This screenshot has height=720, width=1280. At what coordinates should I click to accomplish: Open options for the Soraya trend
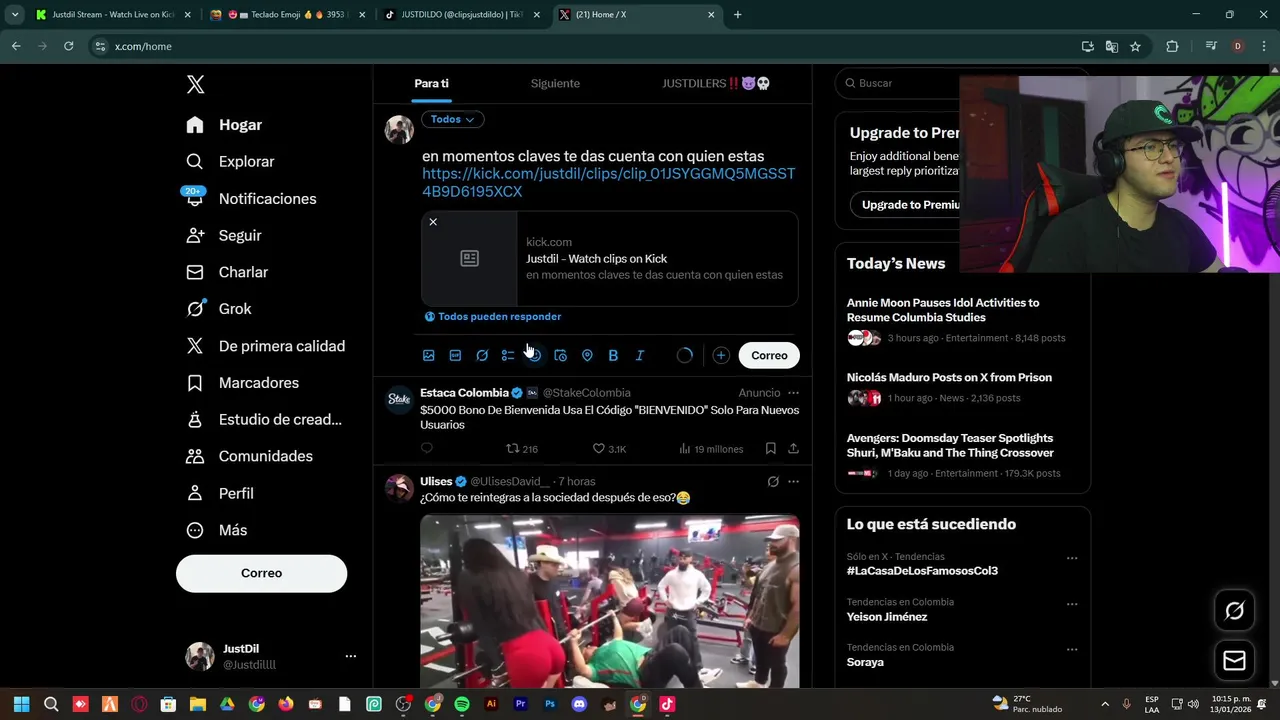click(1072, 649)
